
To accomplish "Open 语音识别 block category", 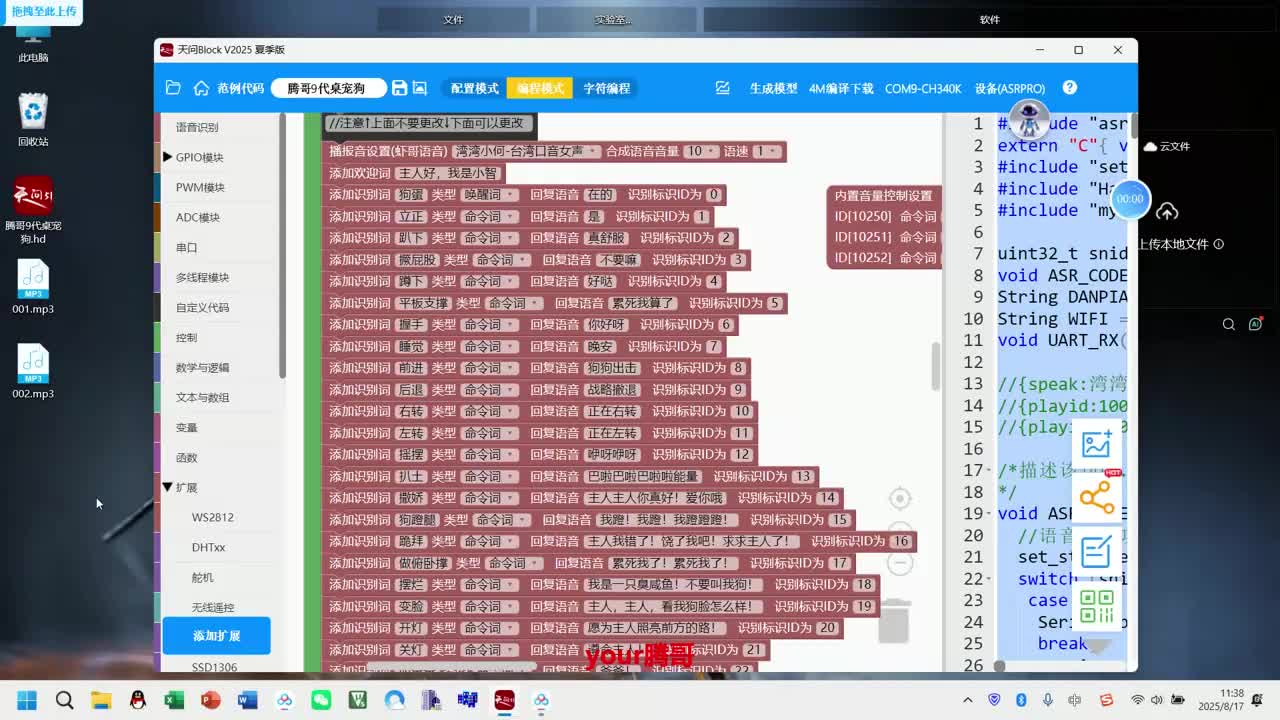I will coord(197,127).
